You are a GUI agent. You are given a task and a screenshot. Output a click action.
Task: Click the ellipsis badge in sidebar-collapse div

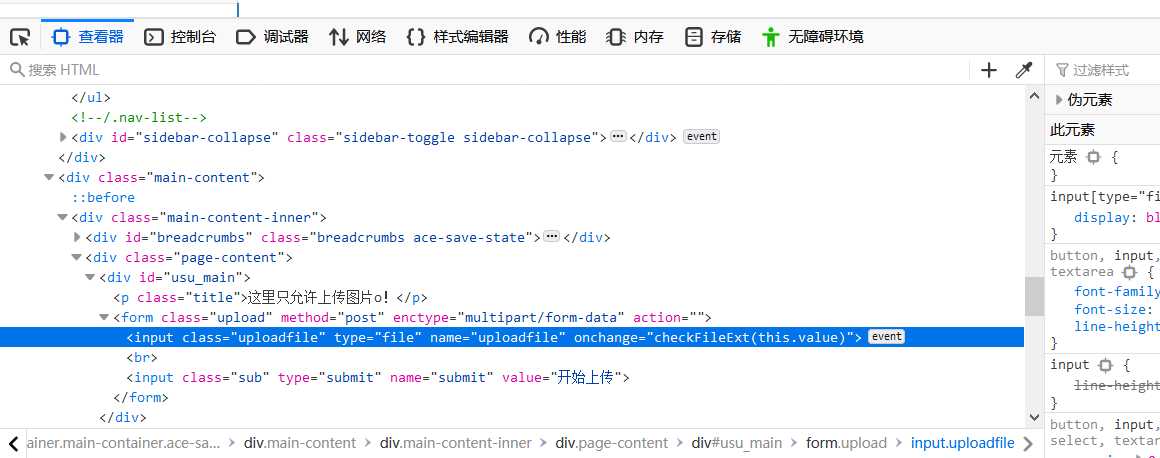coord(618,136)
